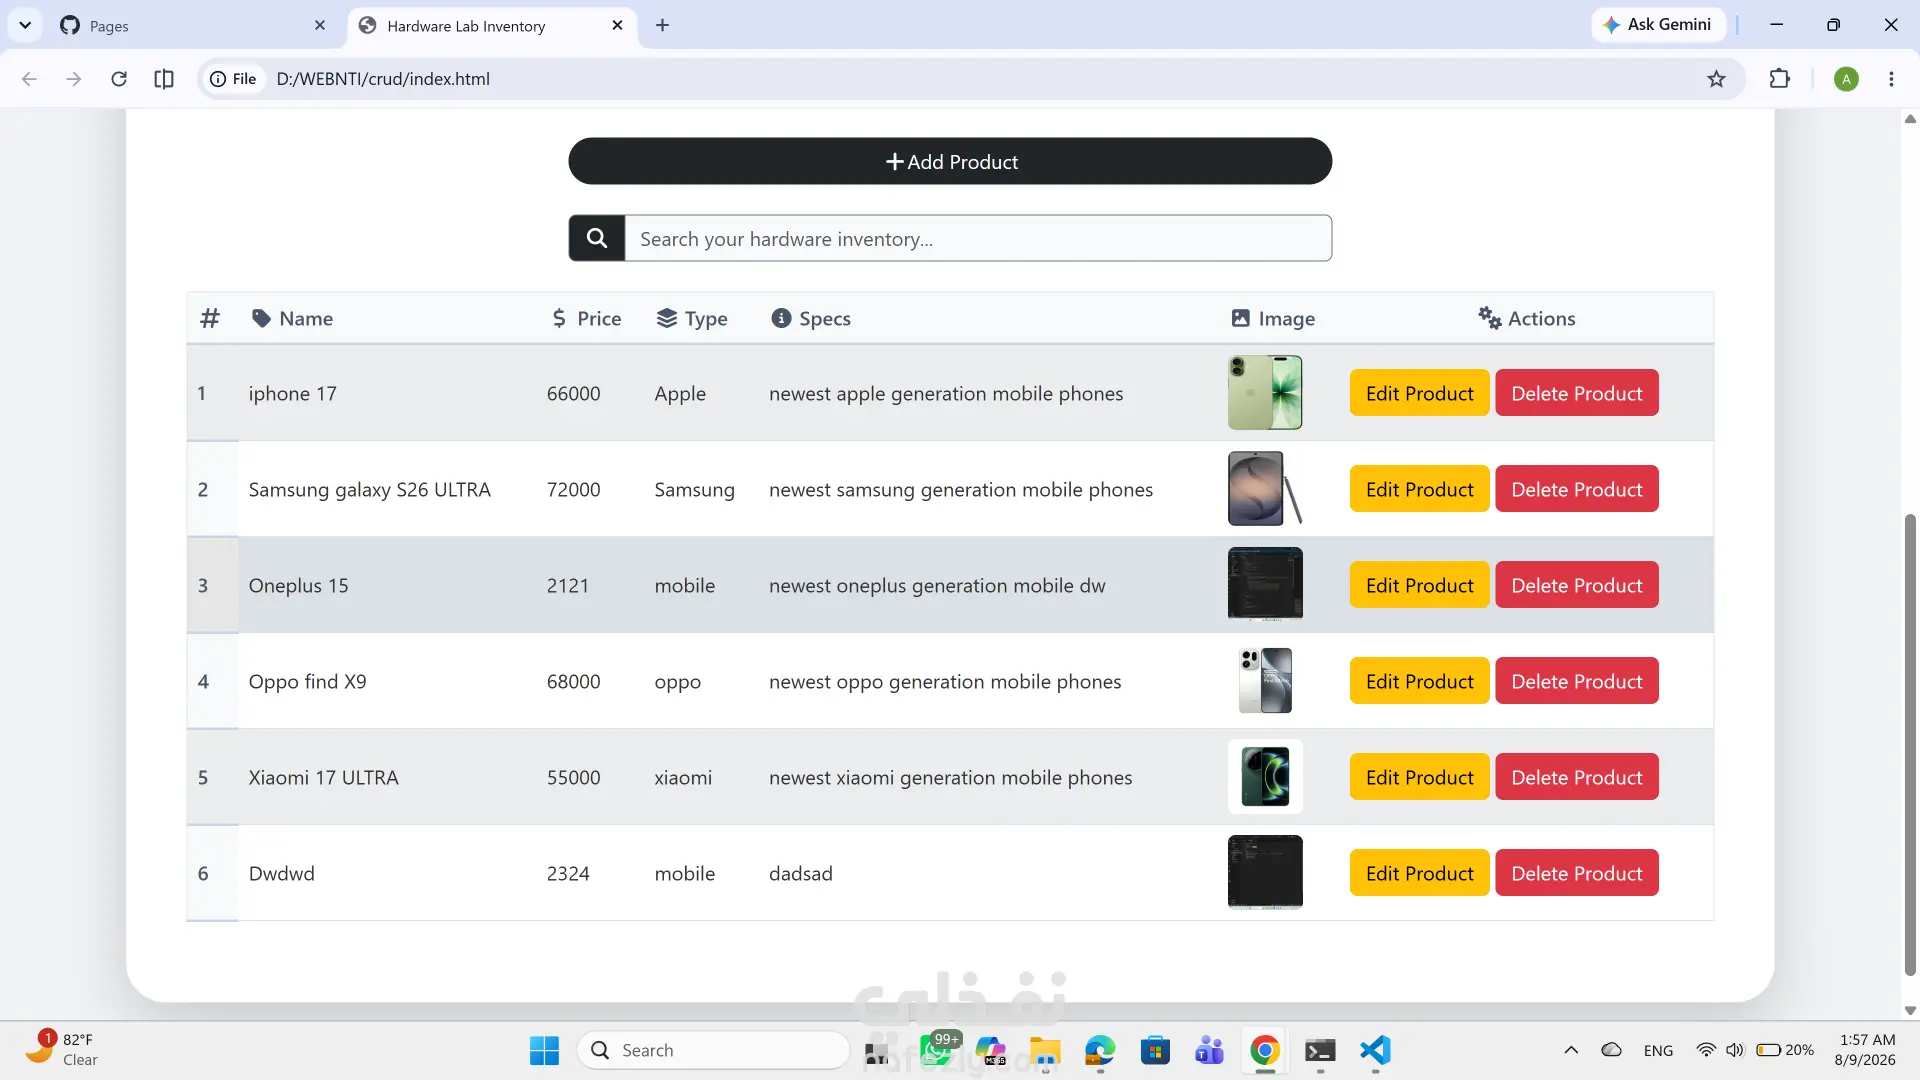The image size is (1920, 1080).
Task: Click the Ask Gemini button
Action: pyautogui.click(x=1658, y=25)
